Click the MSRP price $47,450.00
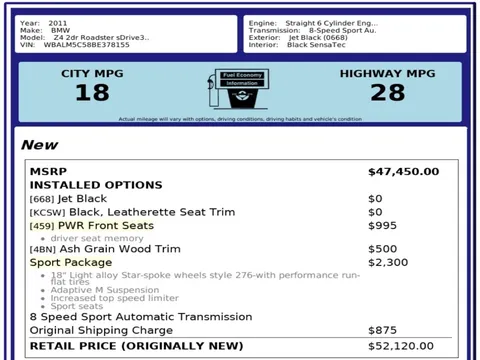The width and height of the screenshot is (480, 360). tap(403, 172)
